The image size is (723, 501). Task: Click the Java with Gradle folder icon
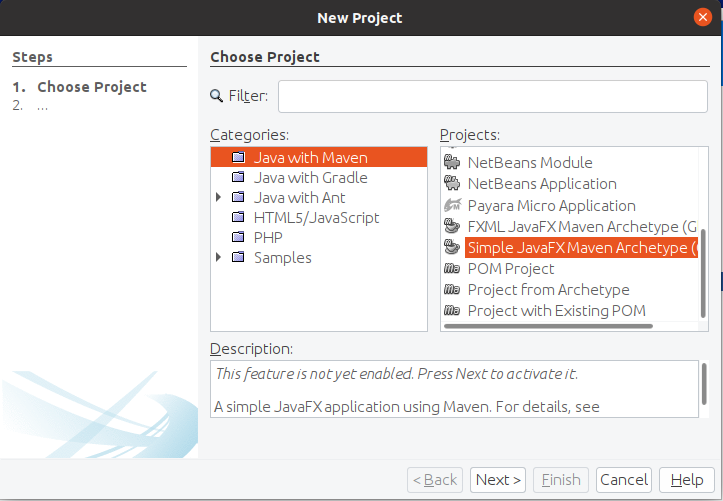click(x=238, y=178)
